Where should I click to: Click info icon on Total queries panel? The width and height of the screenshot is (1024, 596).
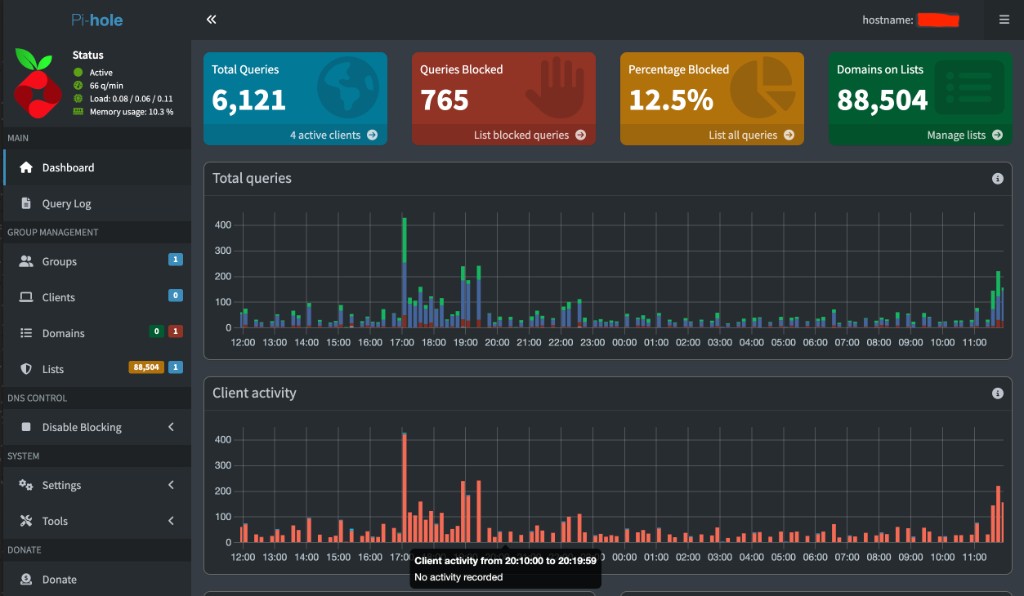[997, 179]
